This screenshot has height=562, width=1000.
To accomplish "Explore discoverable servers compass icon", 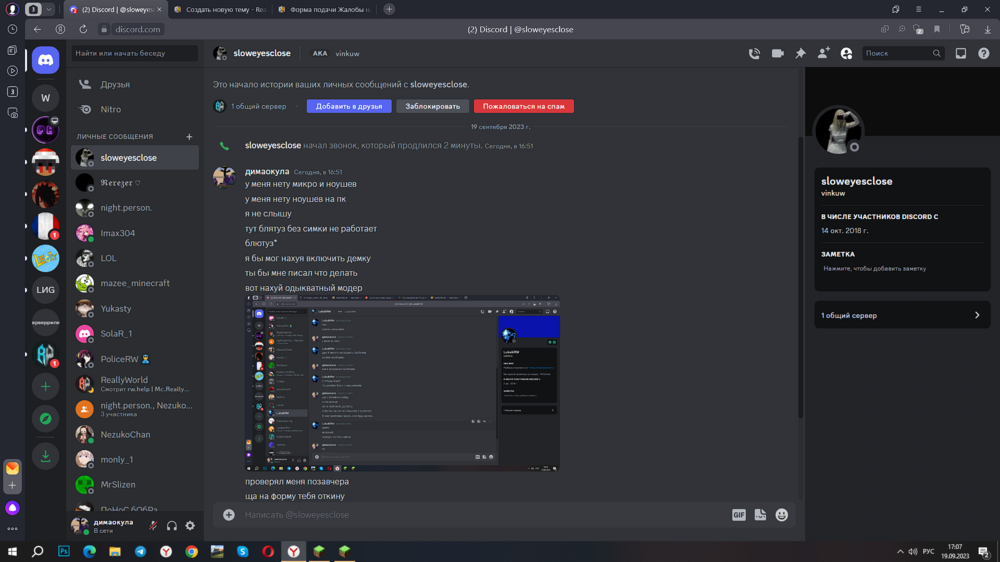I will (45, 418).
